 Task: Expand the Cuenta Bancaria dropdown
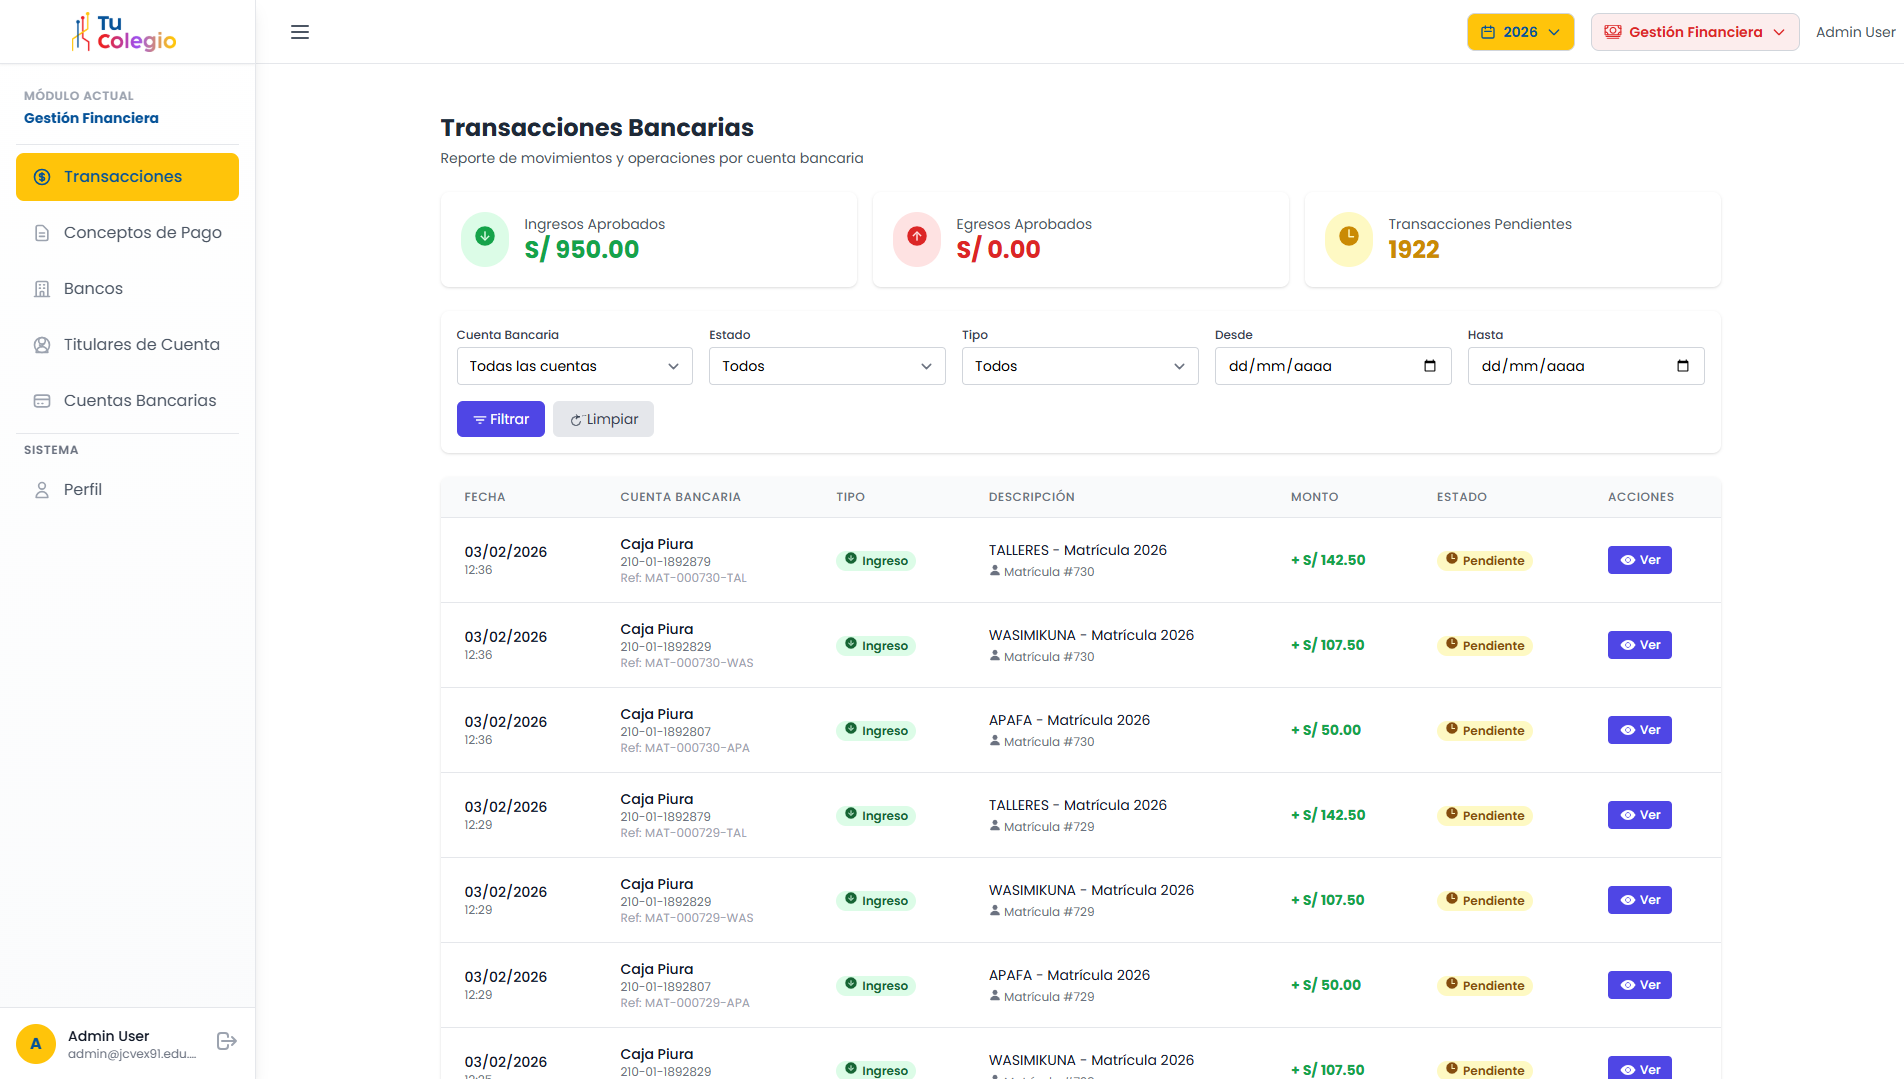(574, 366)
